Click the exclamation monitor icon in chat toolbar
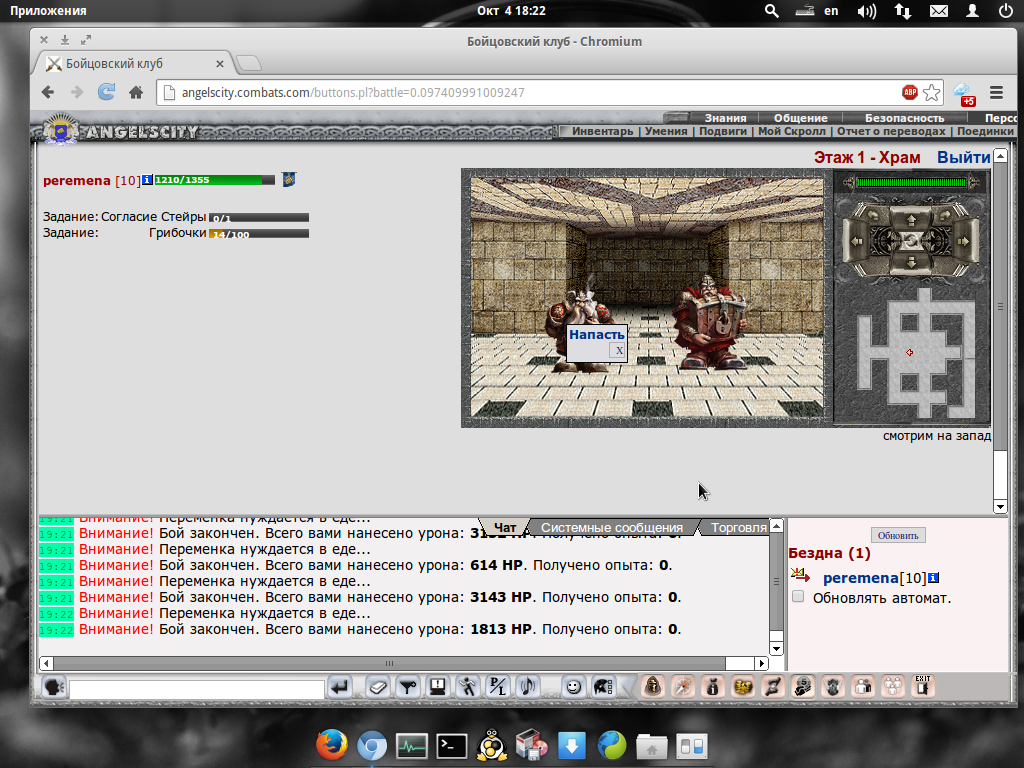Screen dimensions: 1024x768 (438, 687)
